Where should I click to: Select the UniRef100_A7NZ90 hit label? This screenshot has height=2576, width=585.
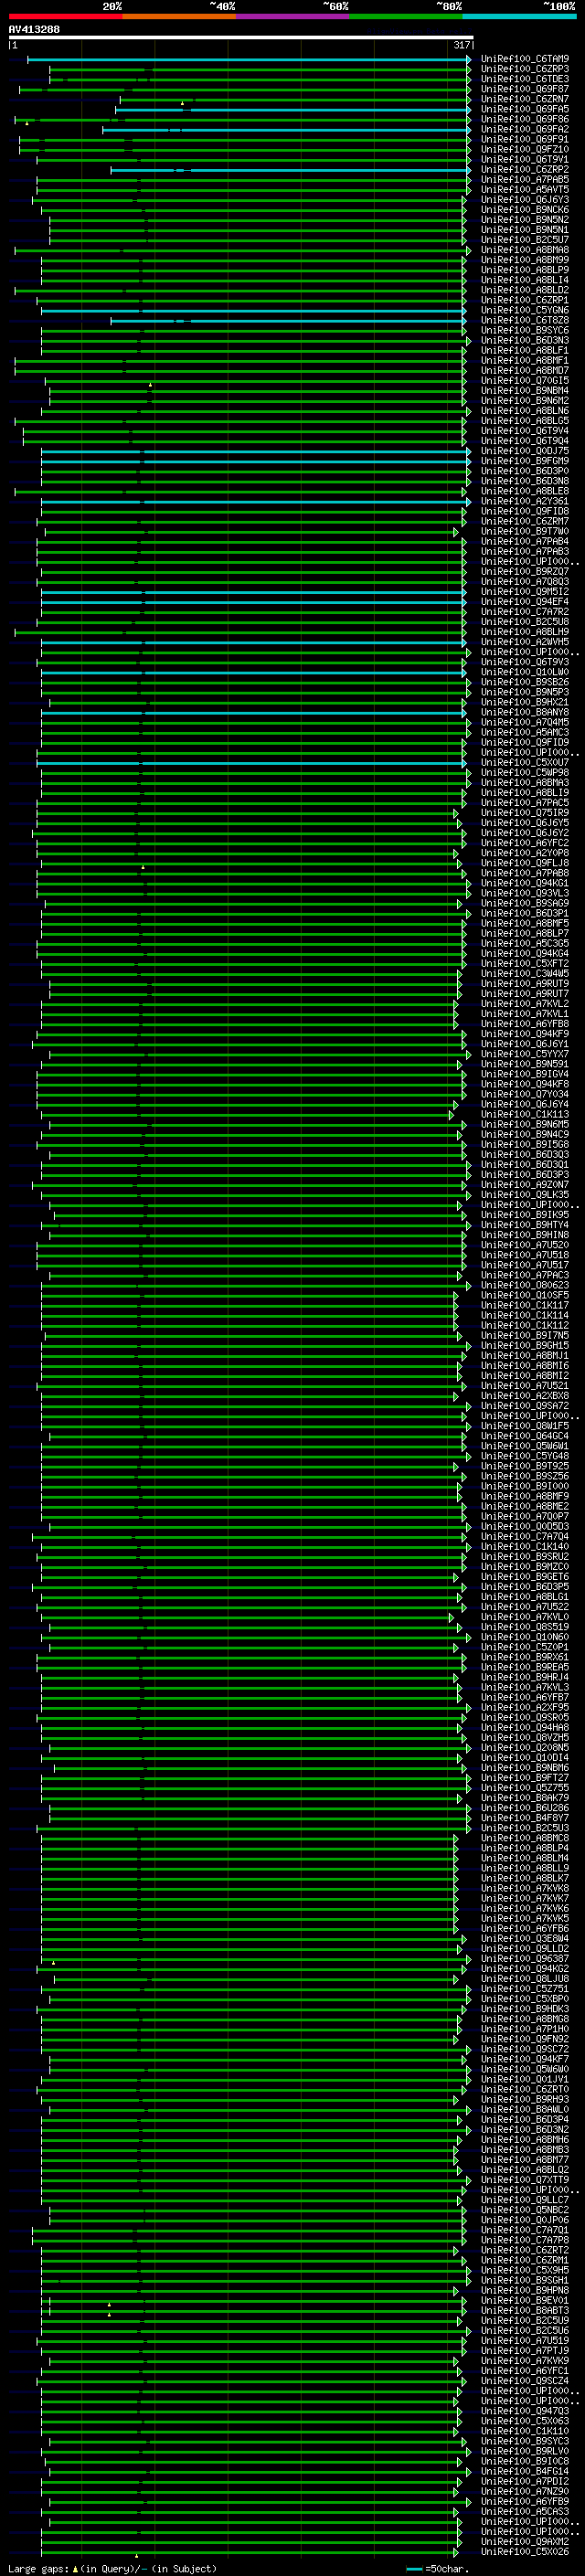tap(525, 2491)
